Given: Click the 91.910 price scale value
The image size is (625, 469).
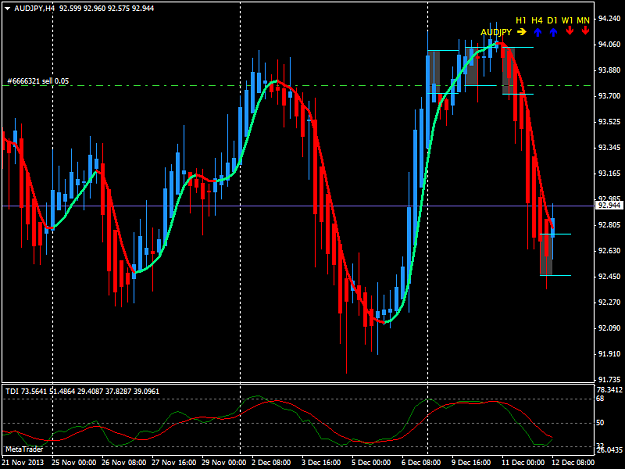Looking at the screenshot, I should click(609, 354).
